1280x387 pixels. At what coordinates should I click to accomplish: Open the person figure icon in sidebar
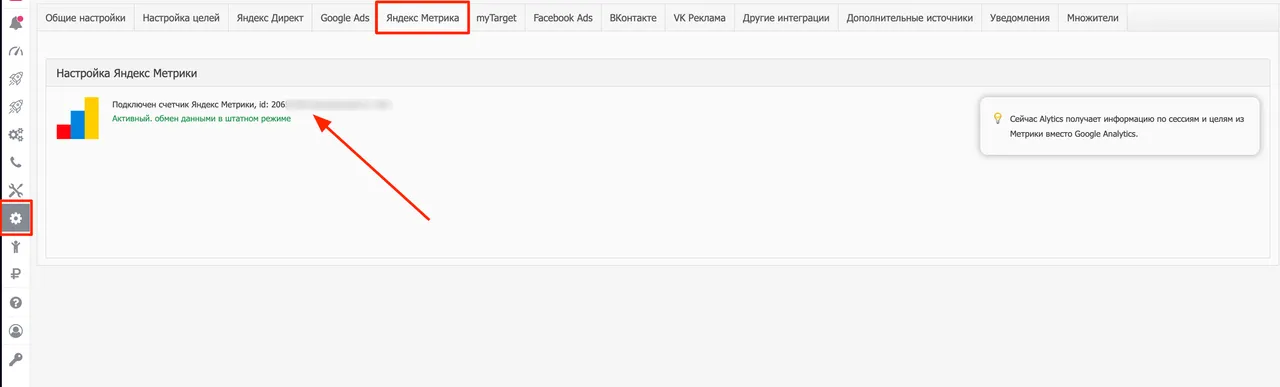click(15, 246)
